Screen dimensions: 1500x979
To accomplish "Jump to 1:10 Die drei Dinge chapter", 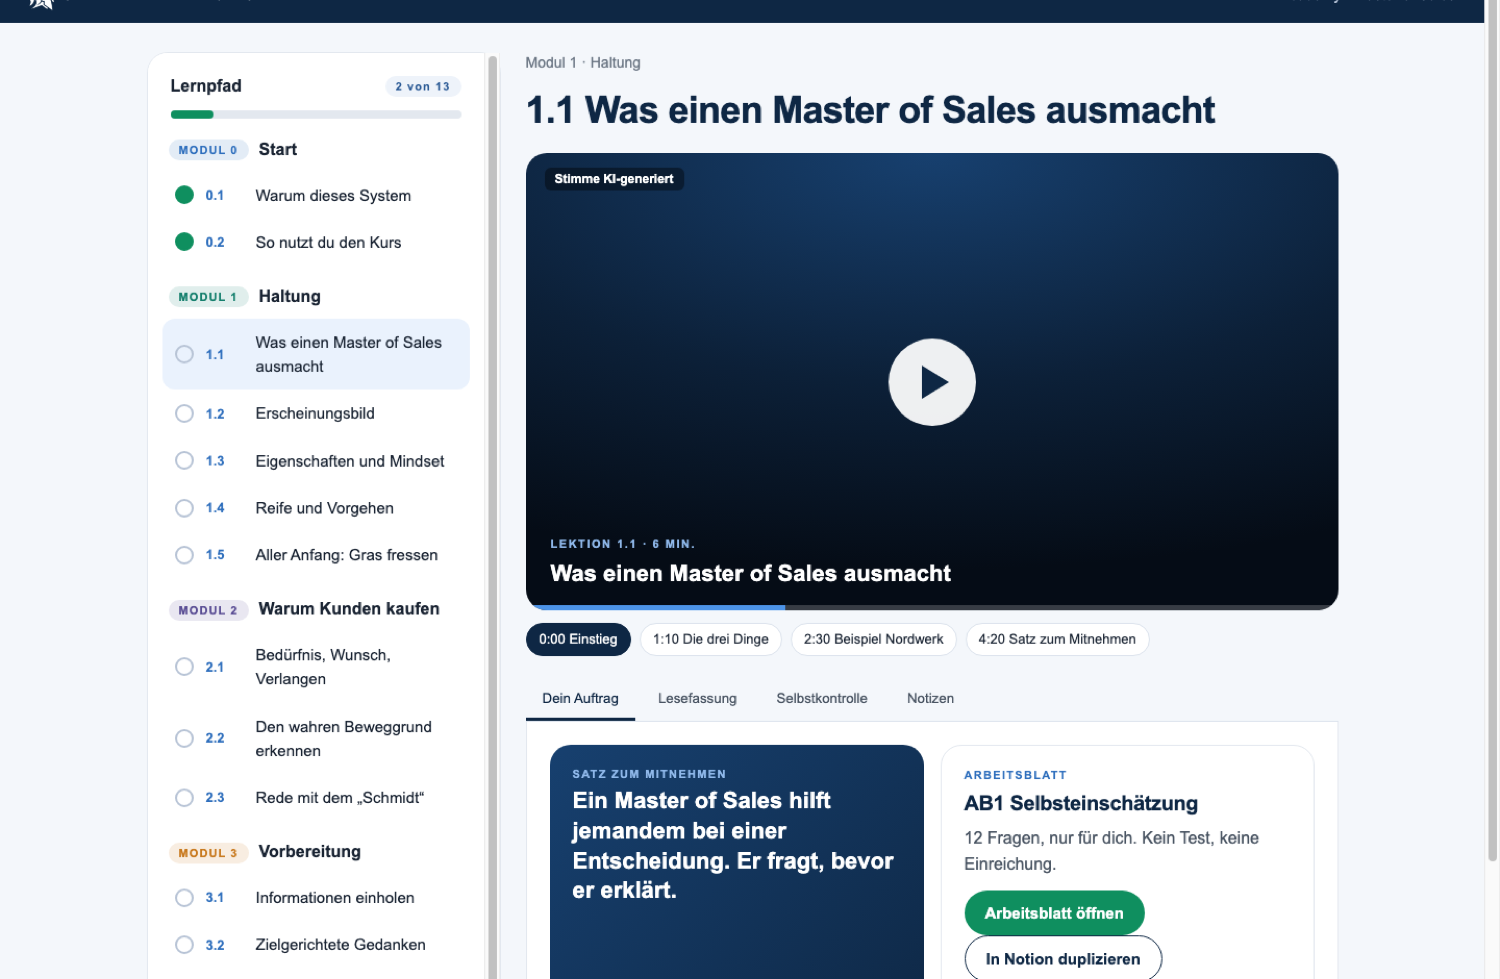I will (x=711, y=639).
